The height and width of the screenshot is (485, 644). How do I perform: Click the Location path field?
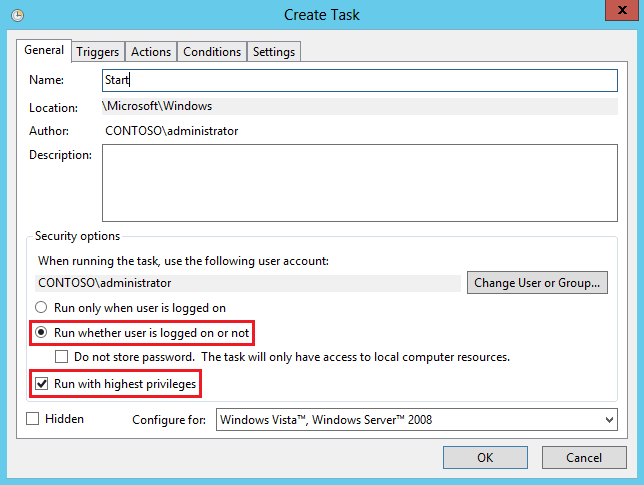[x=360, y=106]
